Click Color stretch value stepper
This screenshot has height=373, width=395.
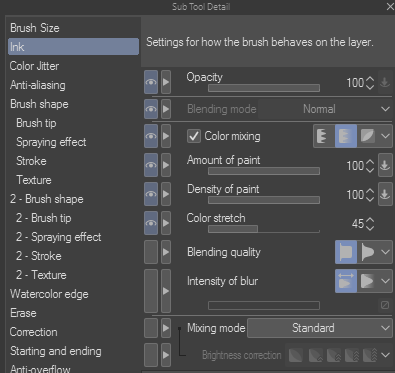(370, 224)
